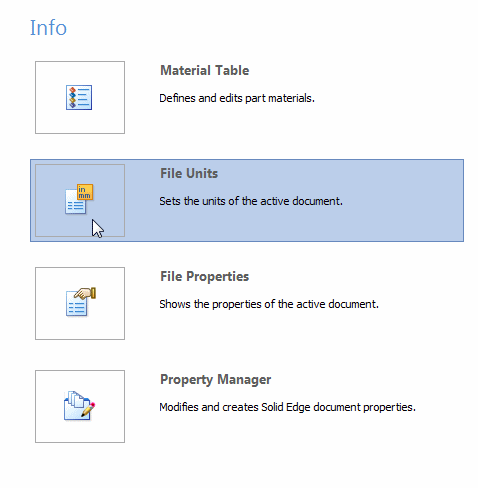
Task: Click the pointing hand on File Properties icon
Action: 85,293
